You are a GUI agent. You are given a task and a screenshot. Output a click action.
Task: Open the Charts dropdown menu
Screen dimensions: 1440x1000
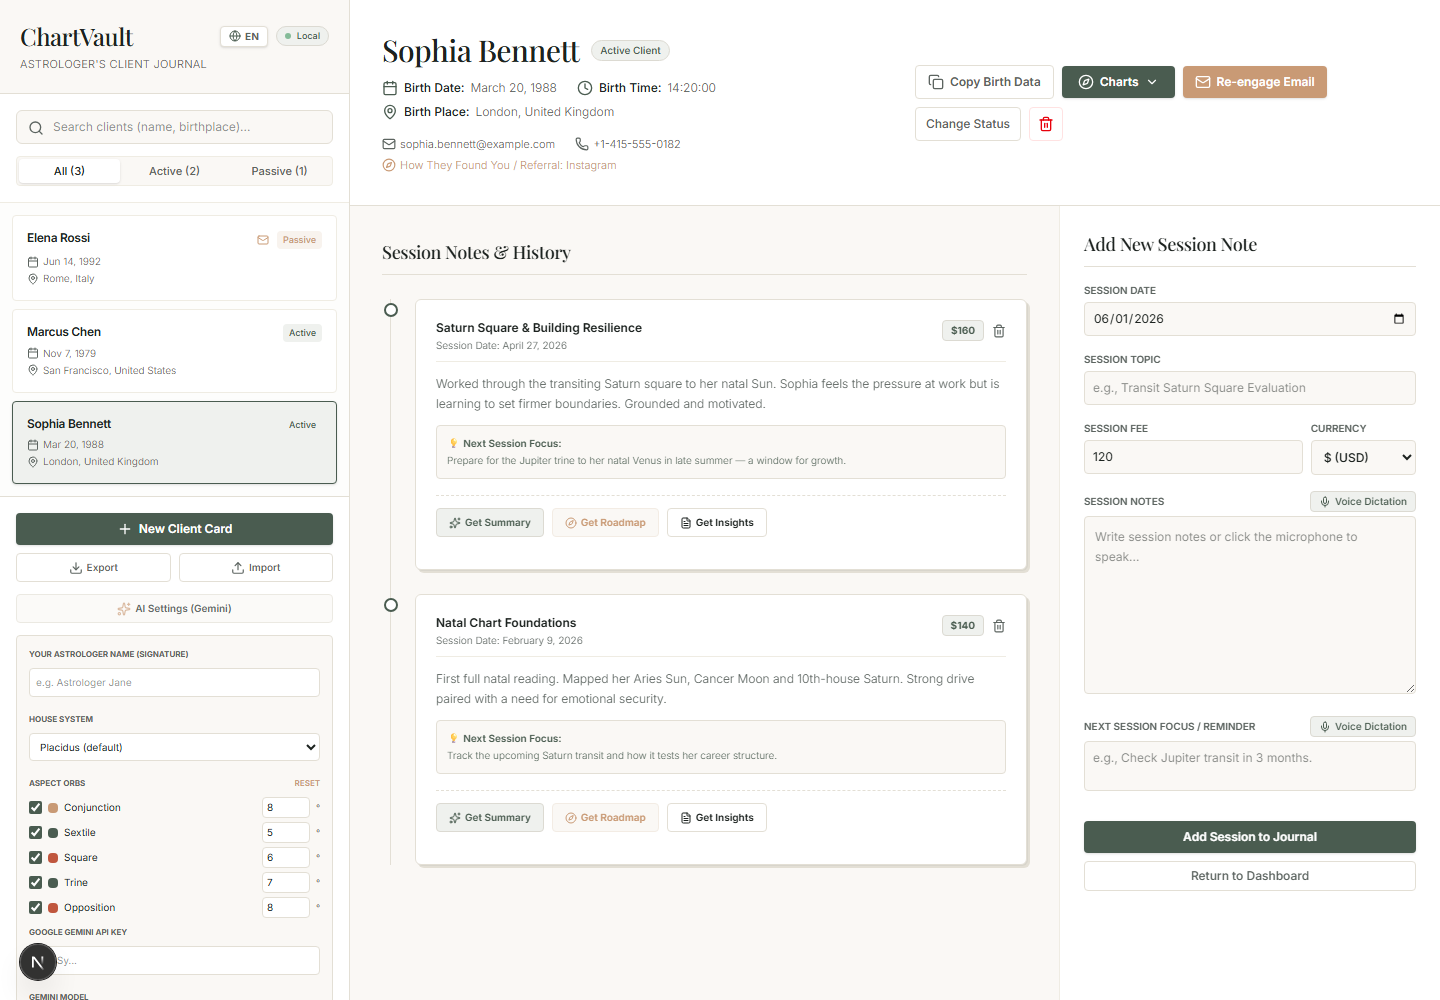click(x=1118, y=82)
